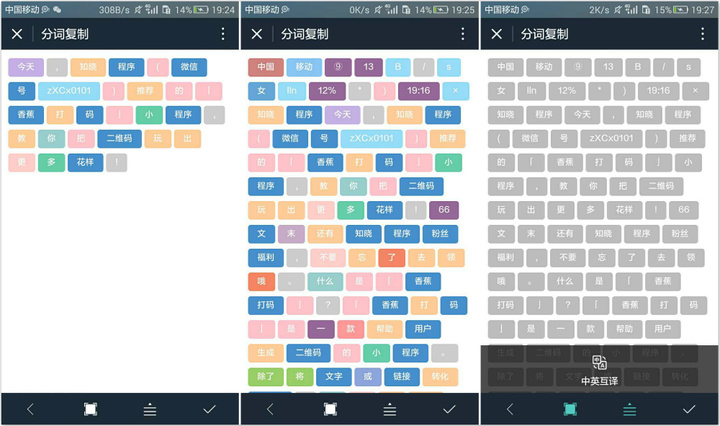
Task: Tap the 福利 chip on middle screen
Action: (265, 258)
